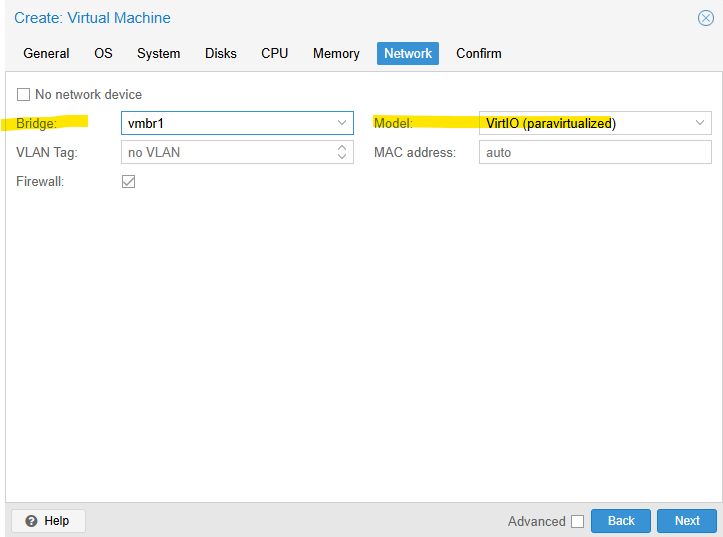
Task: Go to the System tab
Action: tap(159, 54)
